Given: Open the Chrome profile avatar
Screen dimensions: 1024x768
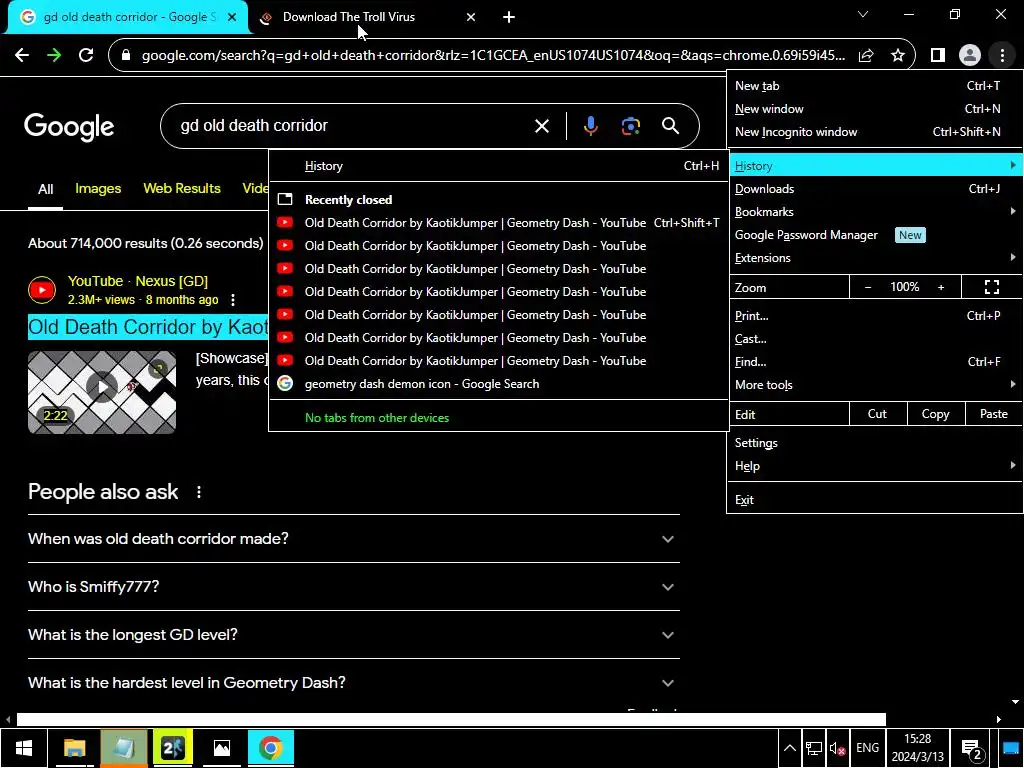Looking at the screenshot, I should [970, 56].
